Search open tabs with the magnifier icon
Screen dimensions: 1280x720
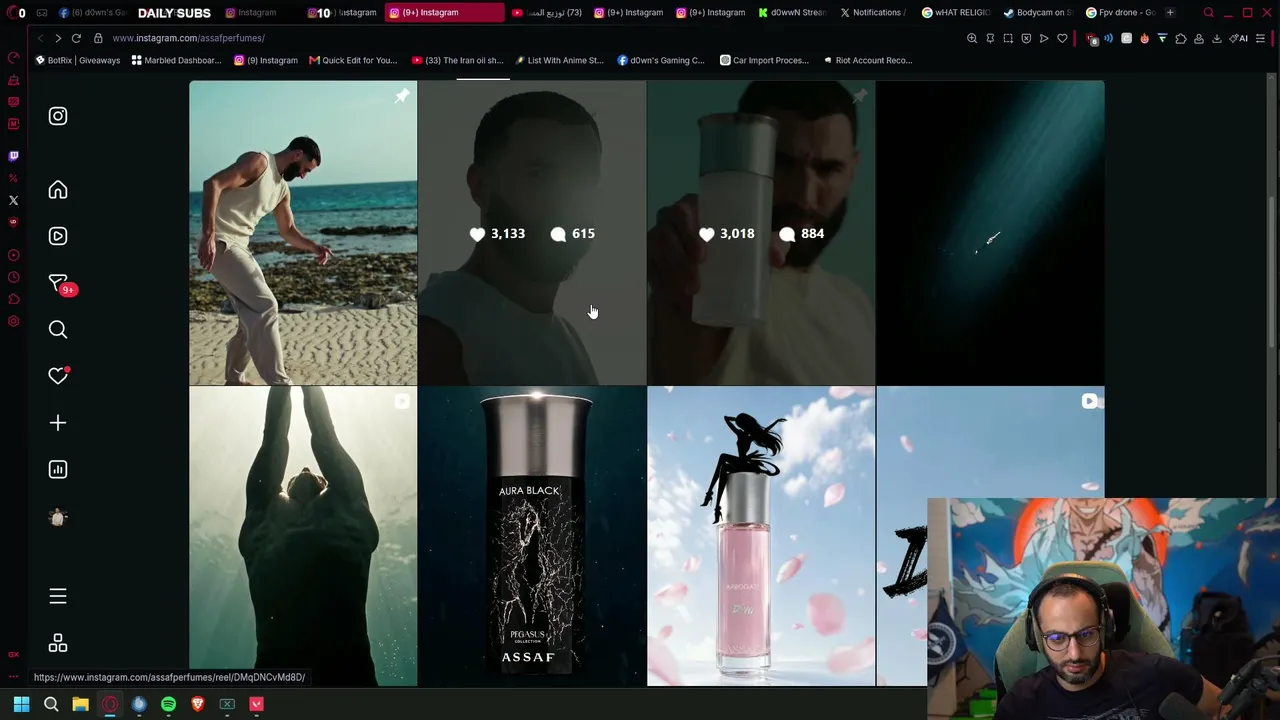pyautogui.click(x=1208, y=13)
